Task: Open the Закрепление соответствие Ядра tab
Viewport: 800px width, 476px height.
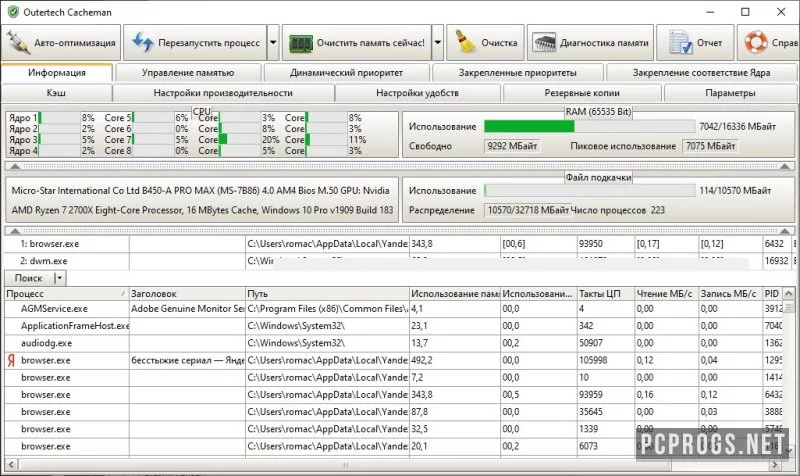Action: click(702, 72)
